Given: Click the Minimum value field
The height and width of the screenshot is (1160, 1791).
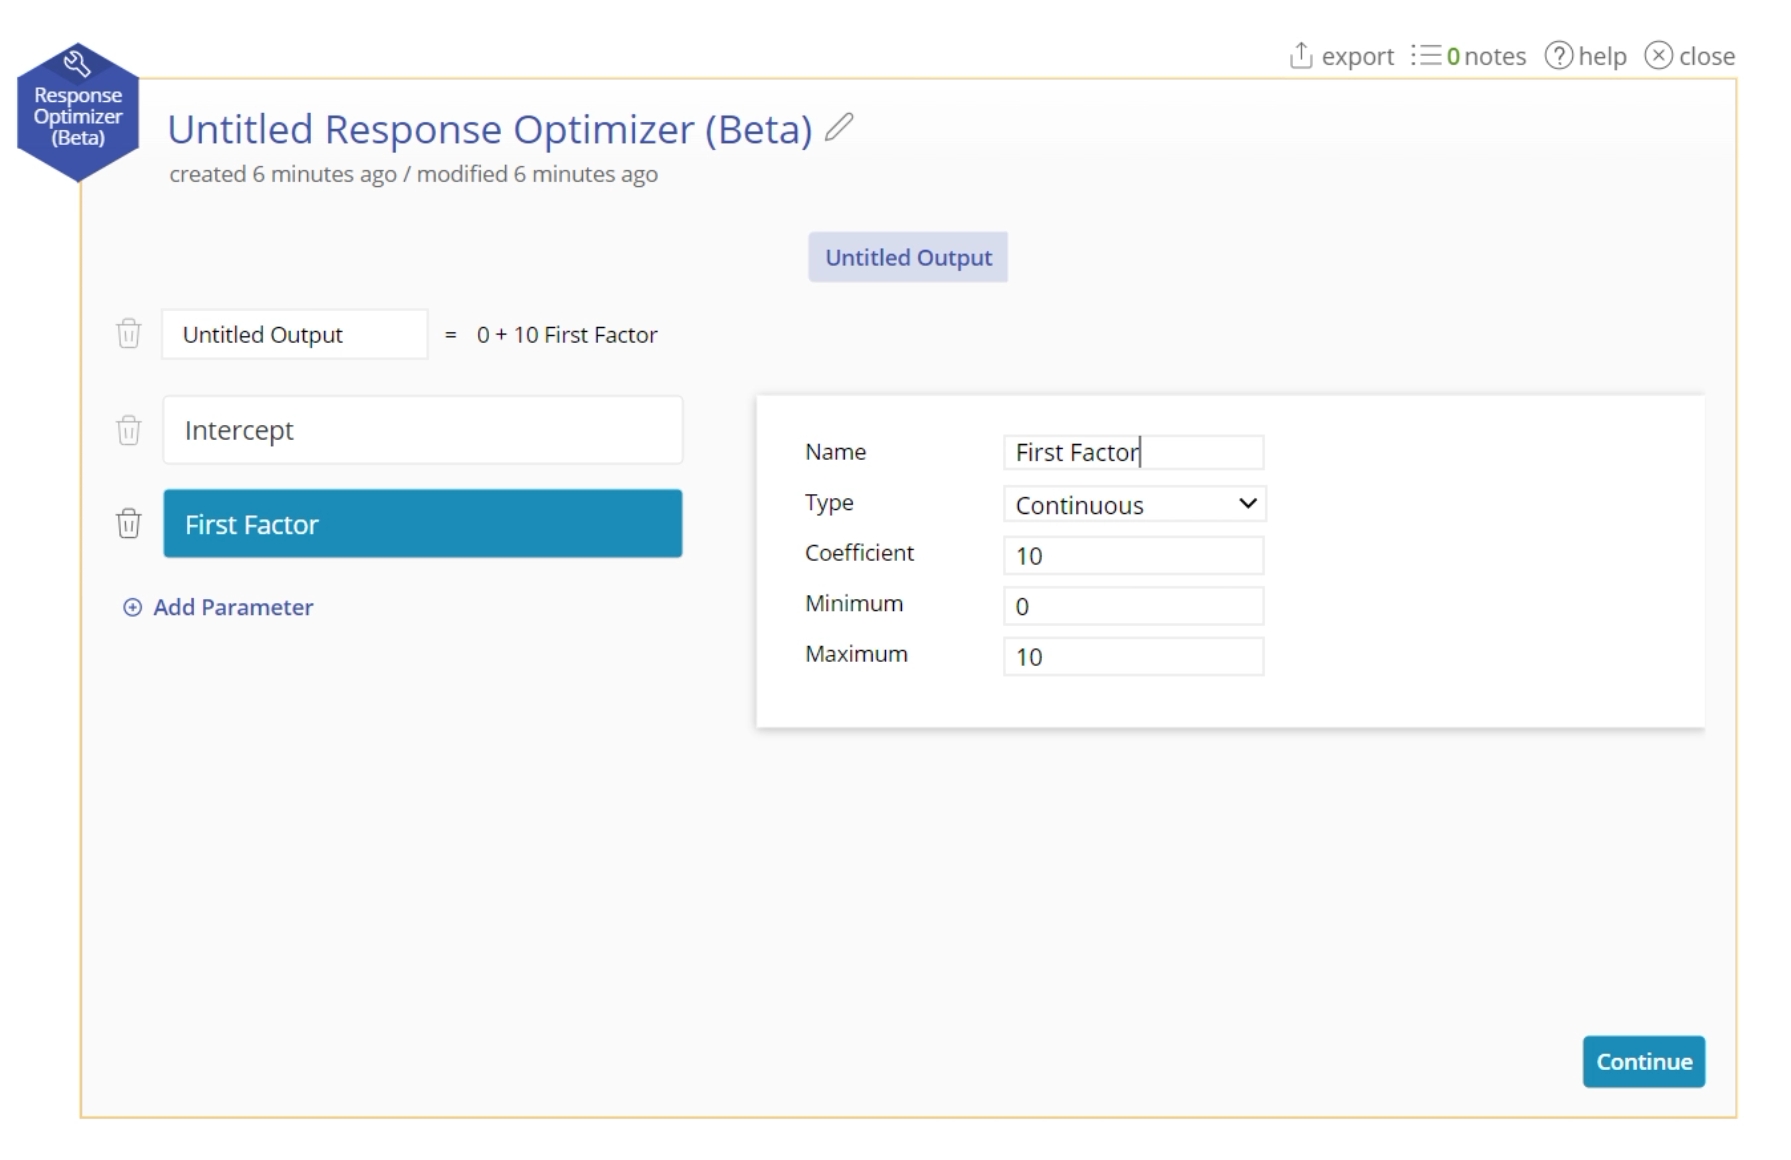Looking at the screenshot, I should 1133,606.
